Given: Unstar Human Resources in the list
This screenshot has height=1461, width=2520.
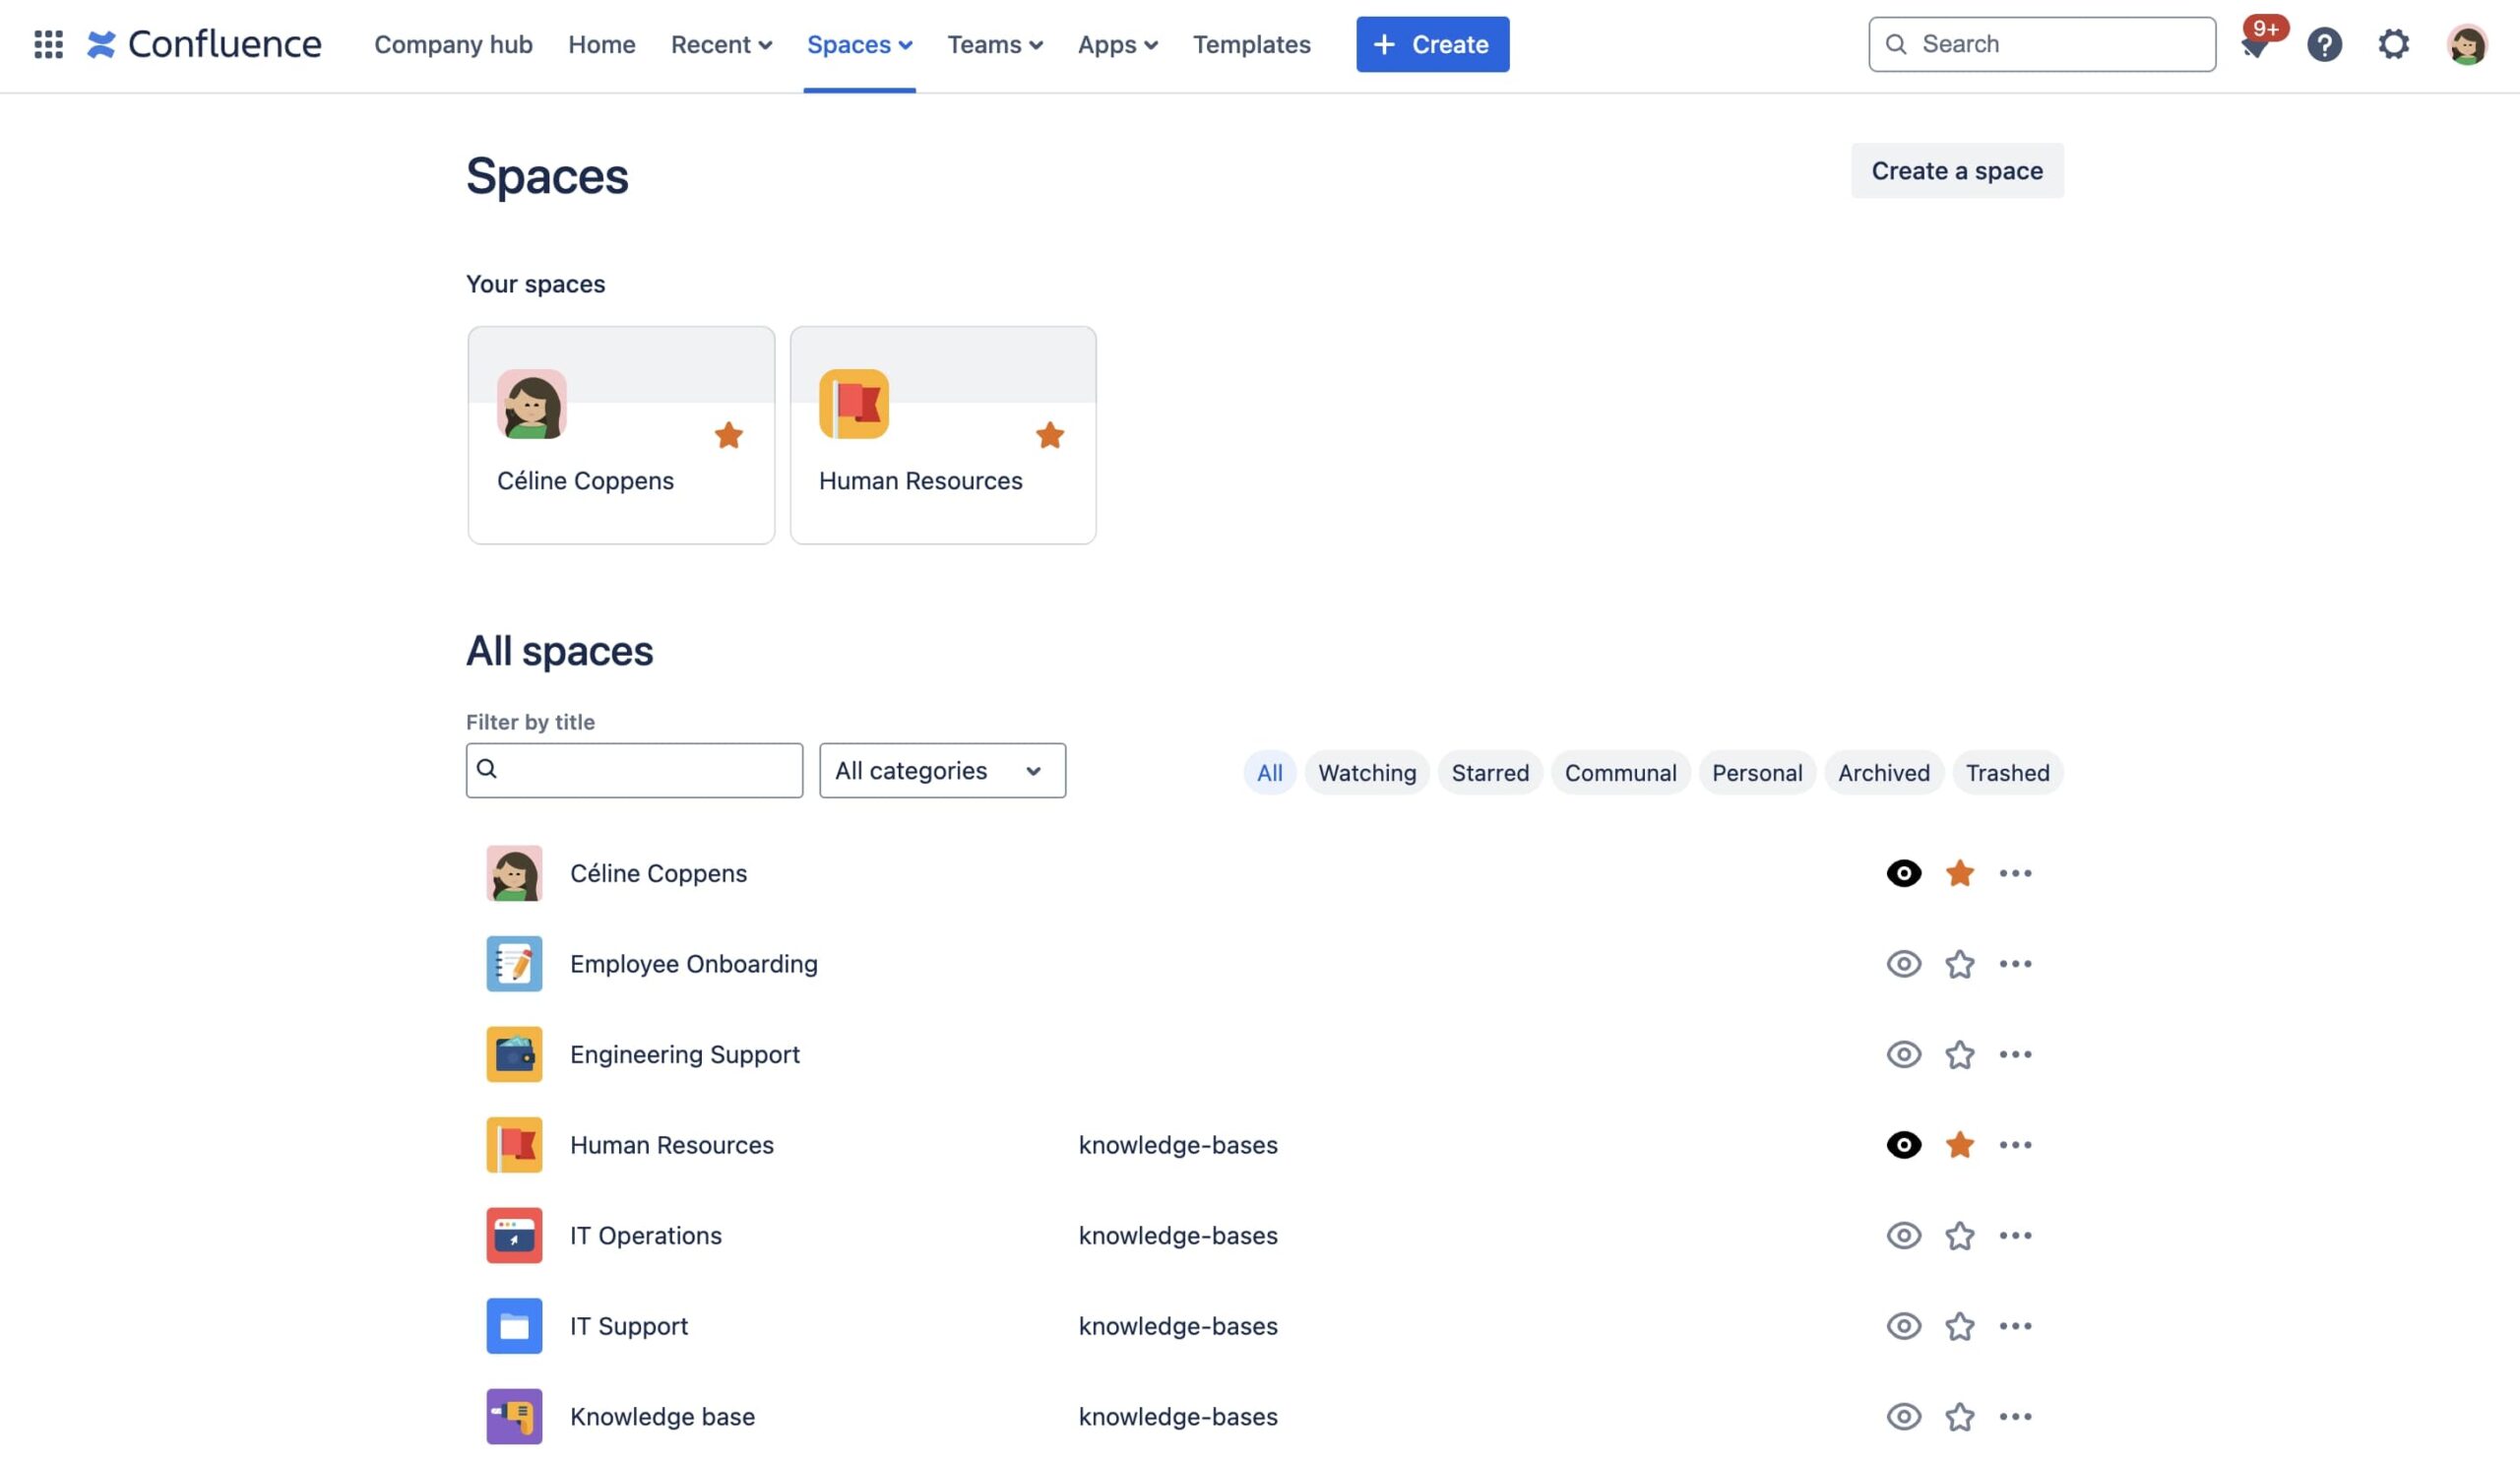Looking at the screenshot, I should 1960,1145.
